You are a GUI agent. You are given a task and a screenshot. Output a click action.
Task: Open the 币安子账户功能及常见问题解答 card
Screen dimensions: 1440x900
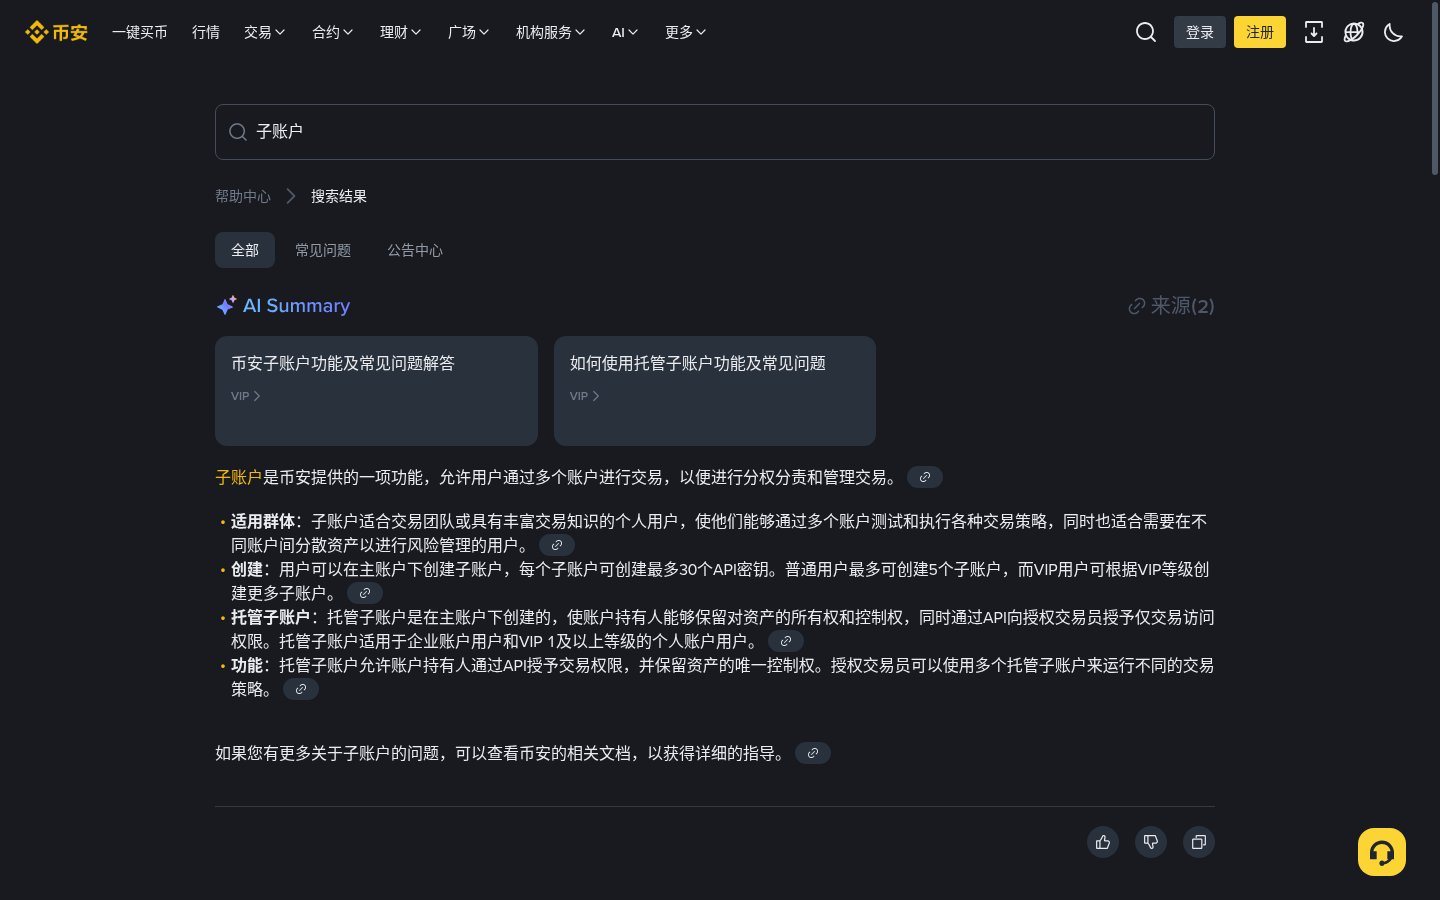[376, 391]
